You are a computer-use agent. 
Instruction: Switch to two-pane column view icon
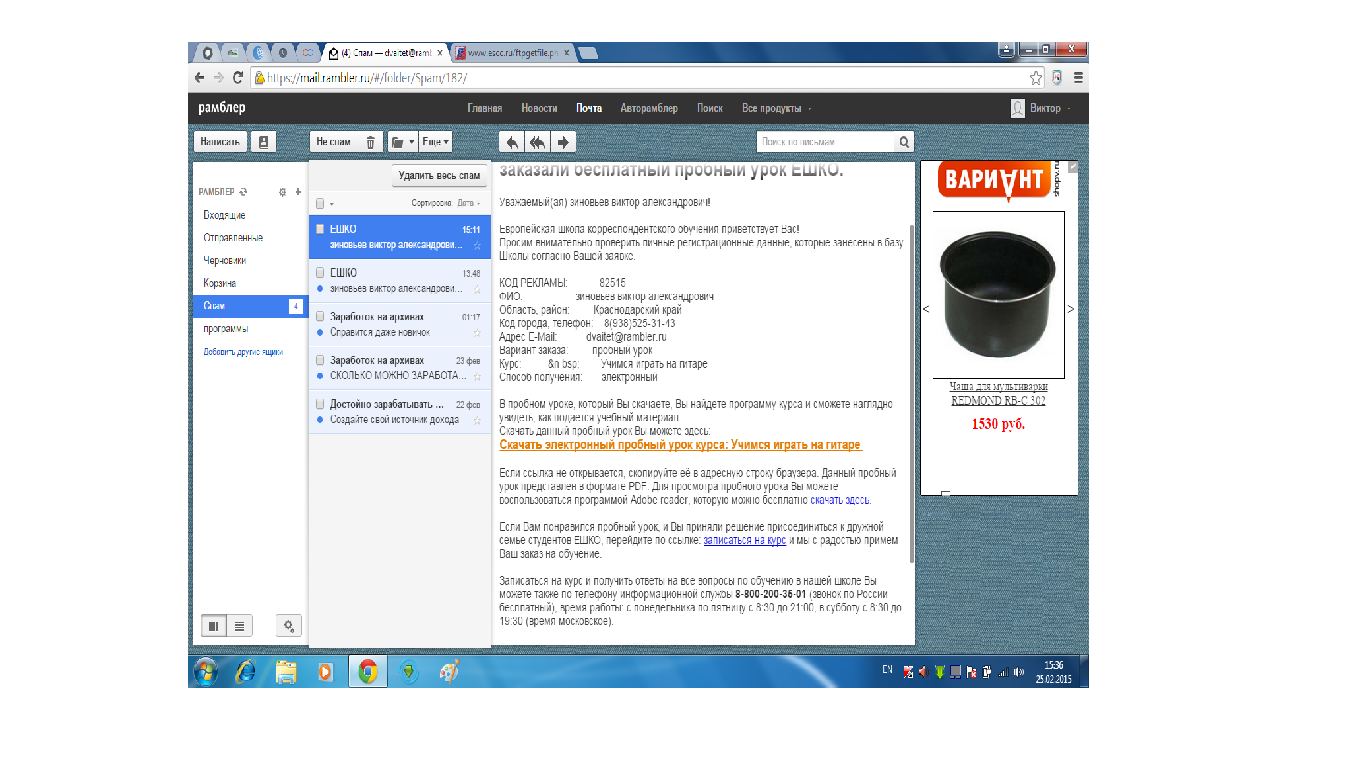pyautogui.click(x=214, y=626)
